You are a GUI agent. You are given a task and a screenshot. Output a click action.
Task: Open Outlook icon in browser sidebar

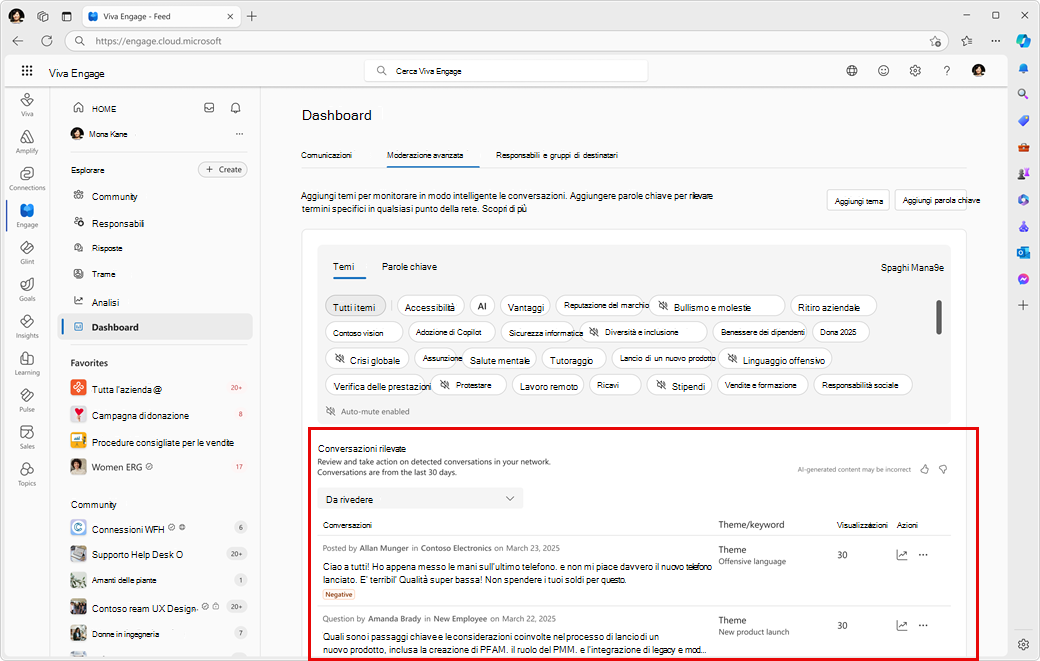coord(1023,253)
